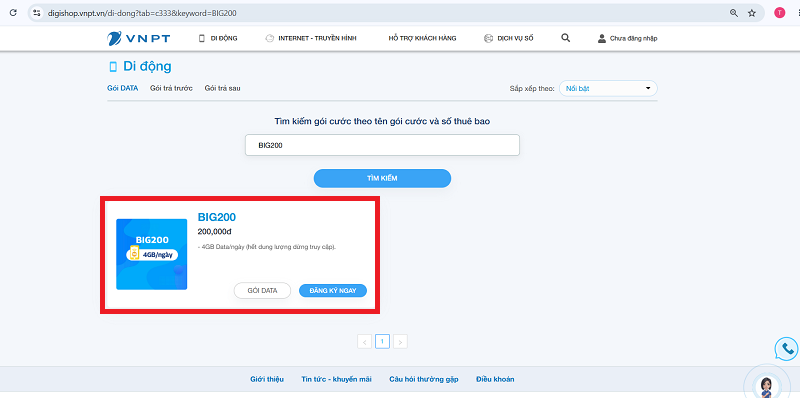This screenshot has width=800, height=398.
Task: Open the Giới thiệu footer link
Action: (x=267, y=379)
